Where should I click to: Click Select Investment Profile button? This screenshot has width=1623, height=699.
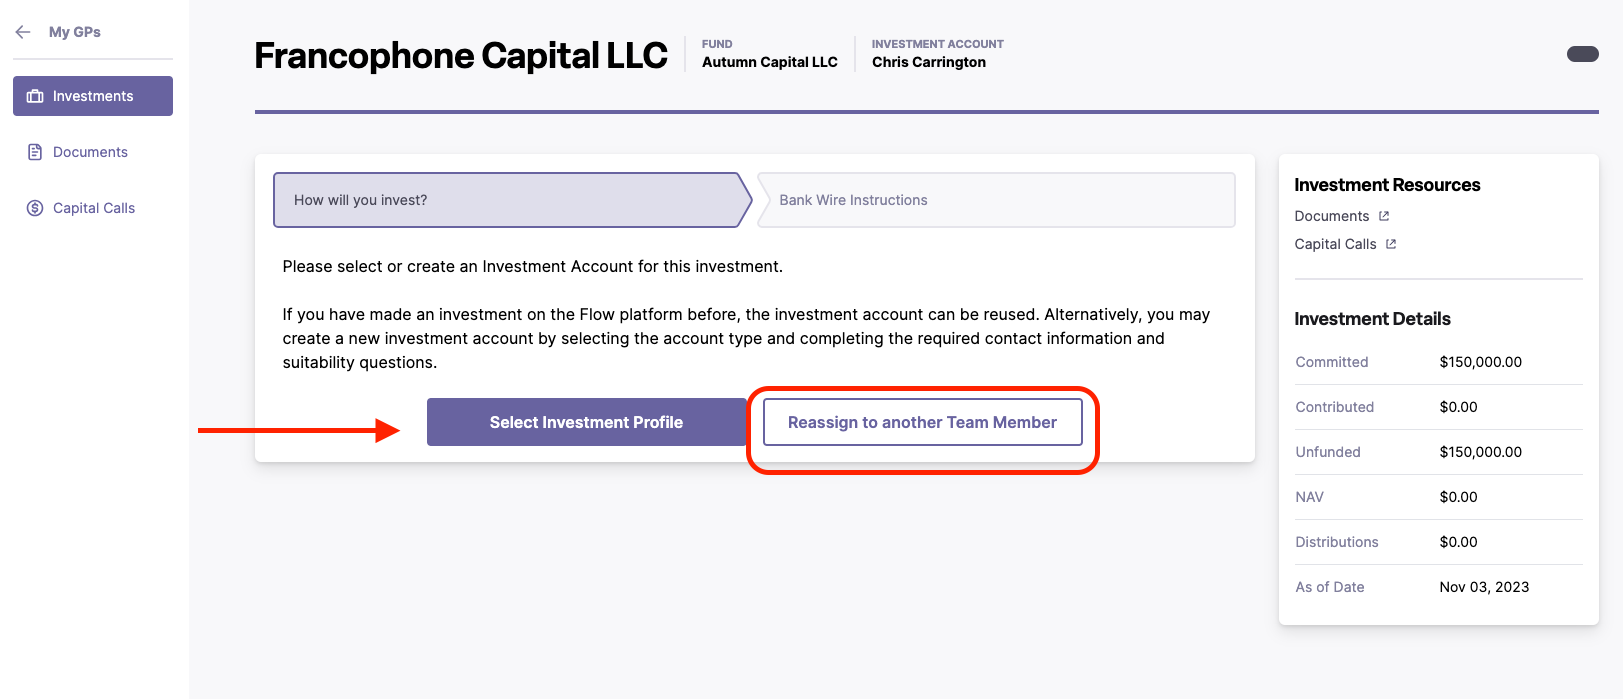pyautogui.click(x=586, y=422)
